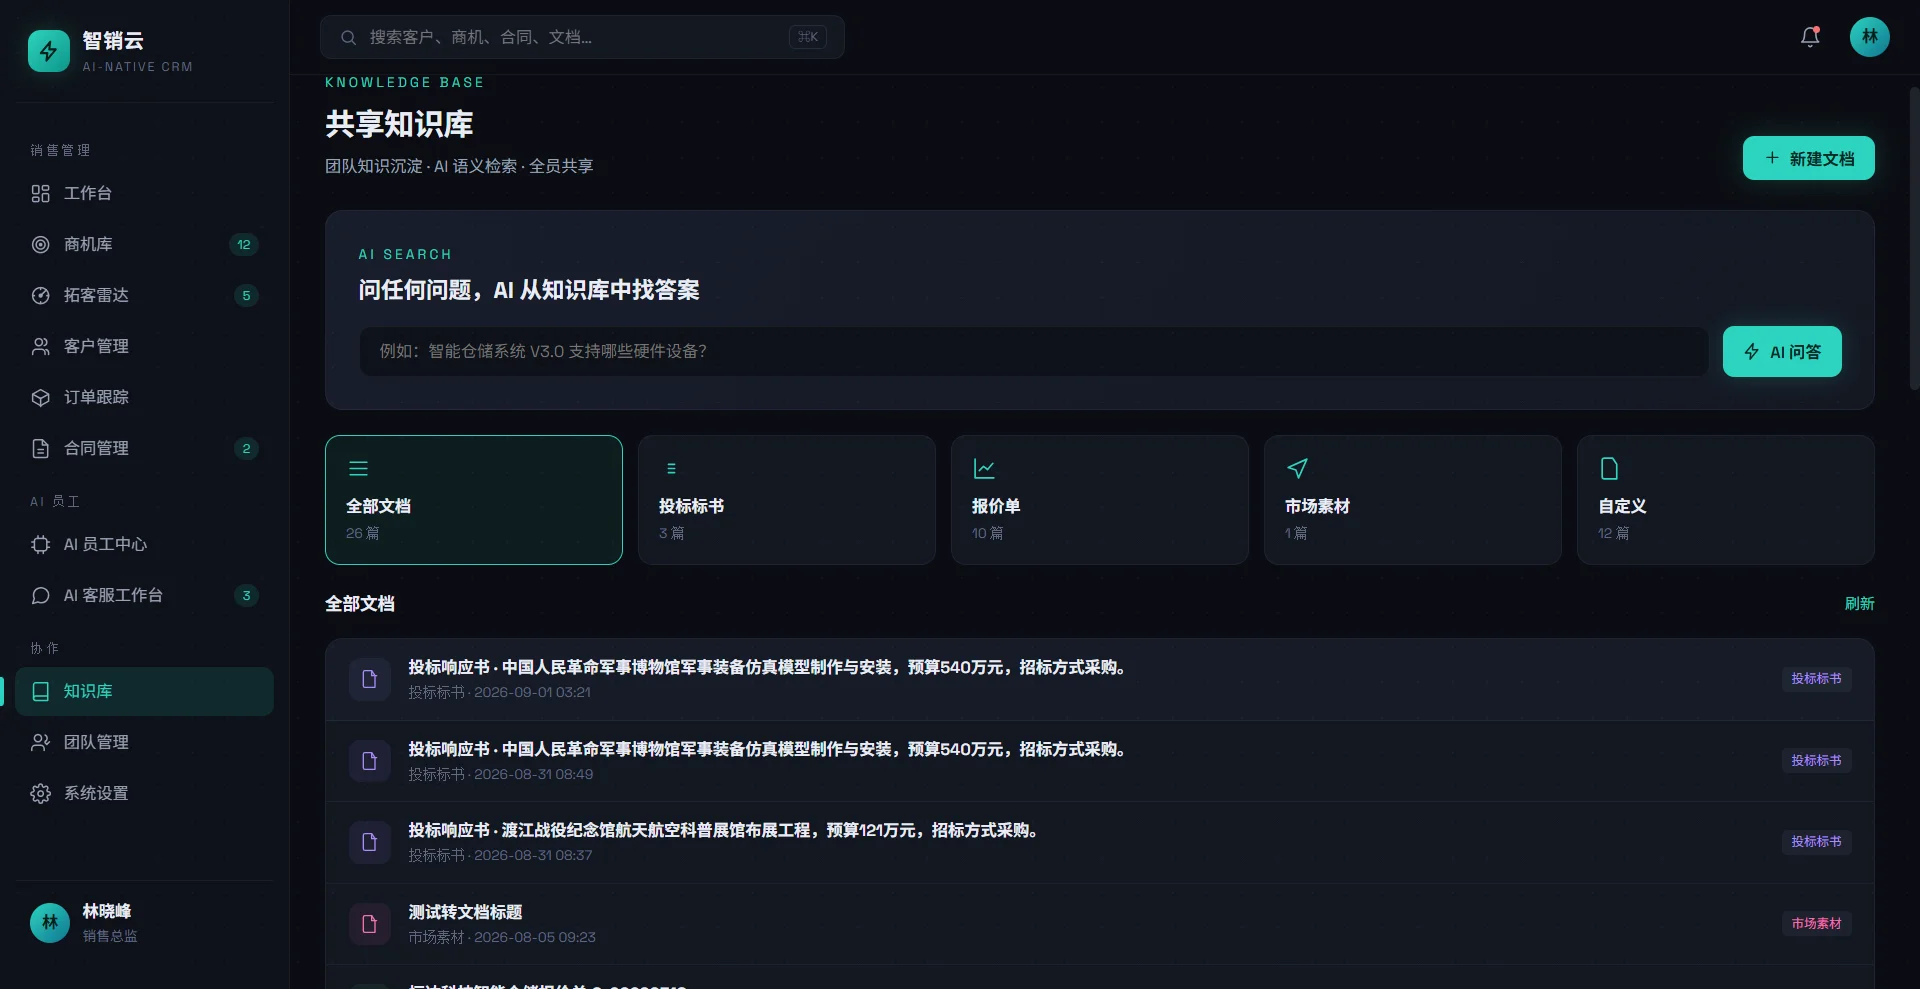Screen dimensions: 1920x989
Task: Filter by 投标标书 category
Action: (787, 500)
